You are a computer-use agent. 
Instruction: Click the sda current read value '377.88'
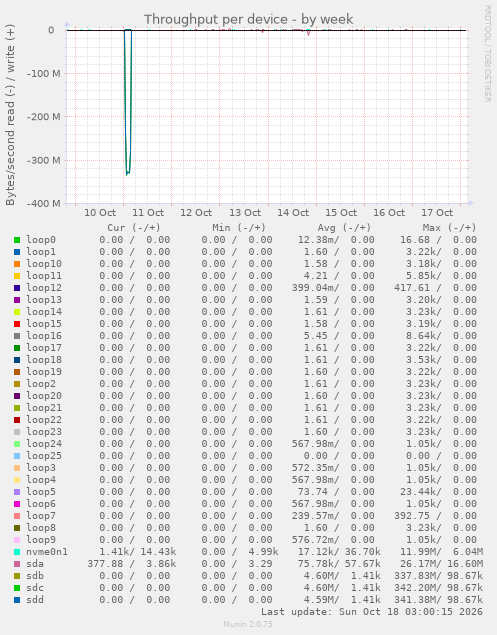[x=105, y=564]
